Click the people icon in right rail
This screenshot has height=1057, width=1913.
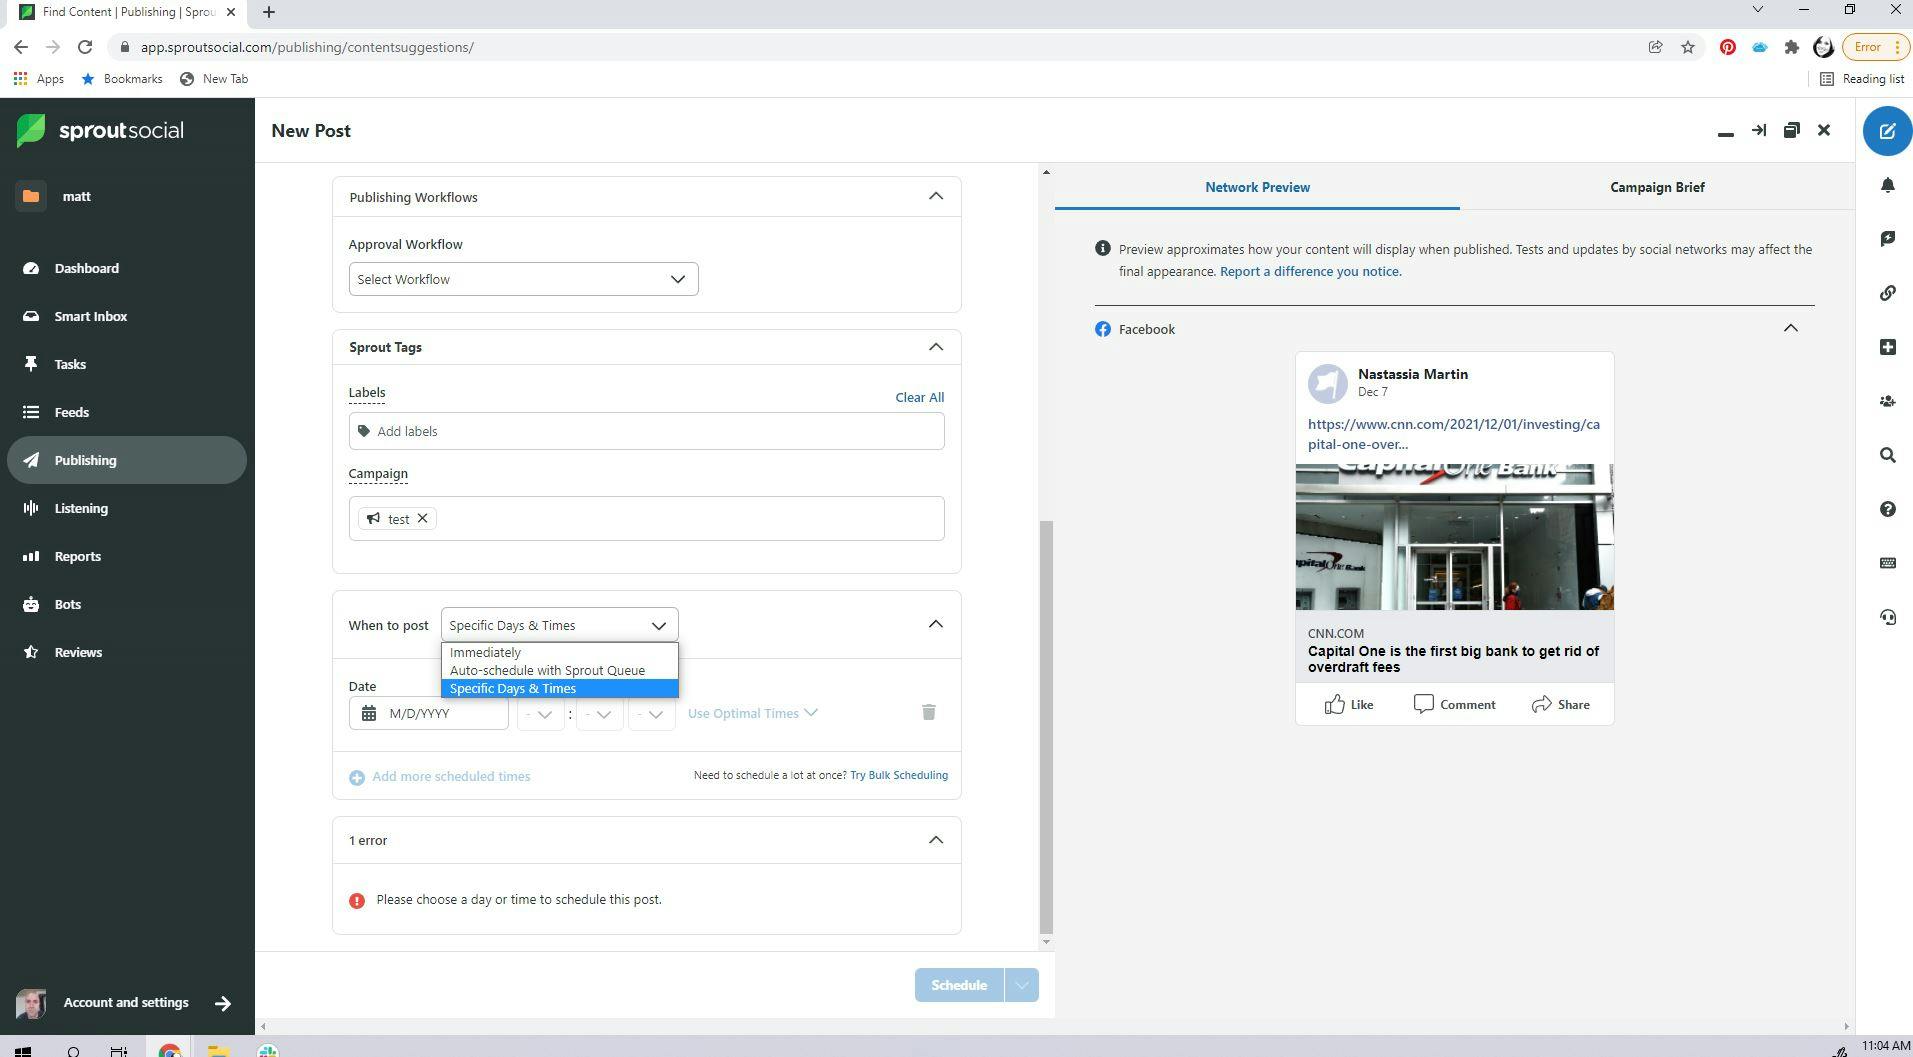click(x=1887, y=401)
